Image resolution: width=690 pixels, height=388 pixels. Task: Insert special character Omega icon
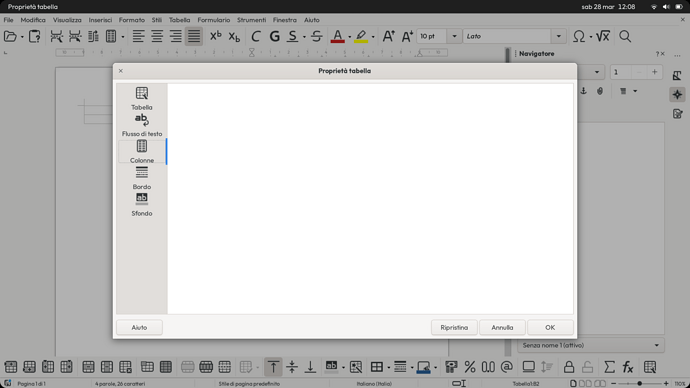click(579, 36)
